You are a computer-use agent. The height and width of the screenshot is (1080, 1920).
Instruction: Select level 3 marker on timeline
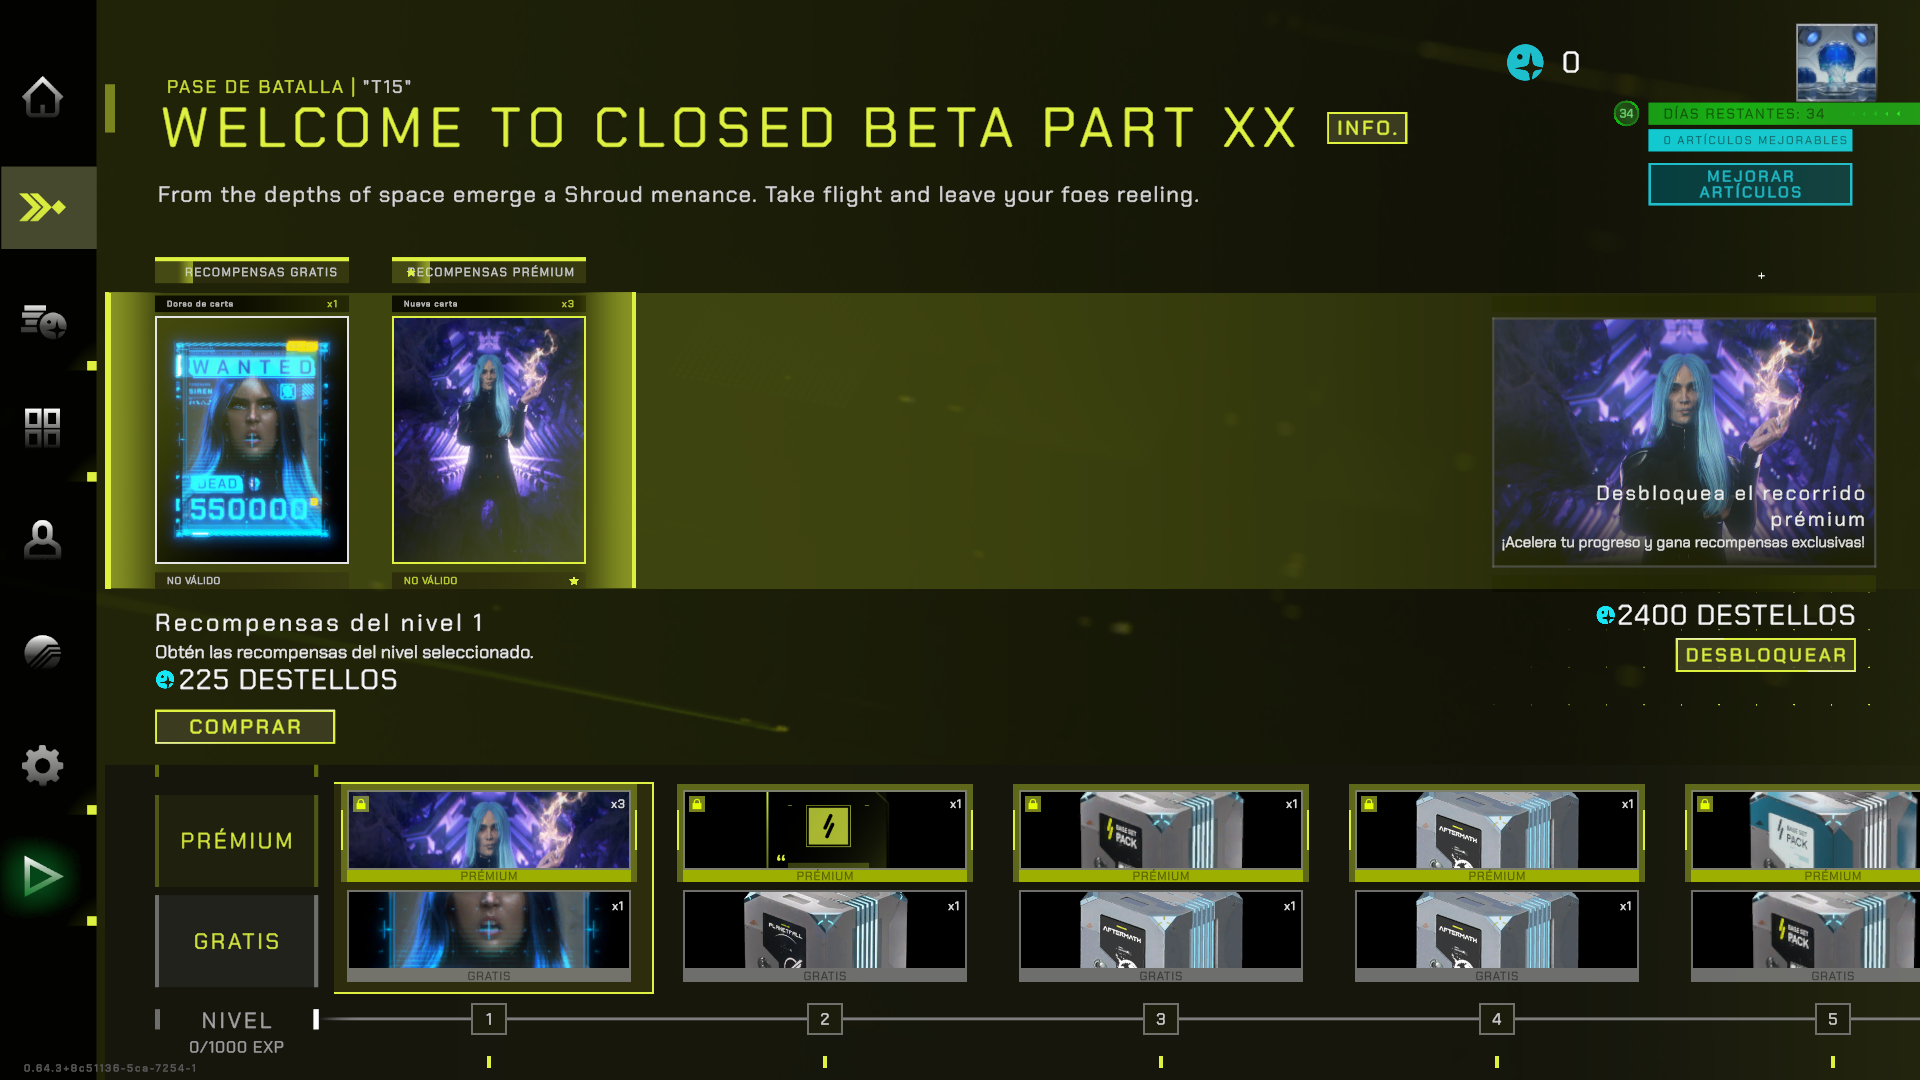click(1160, 1019)
